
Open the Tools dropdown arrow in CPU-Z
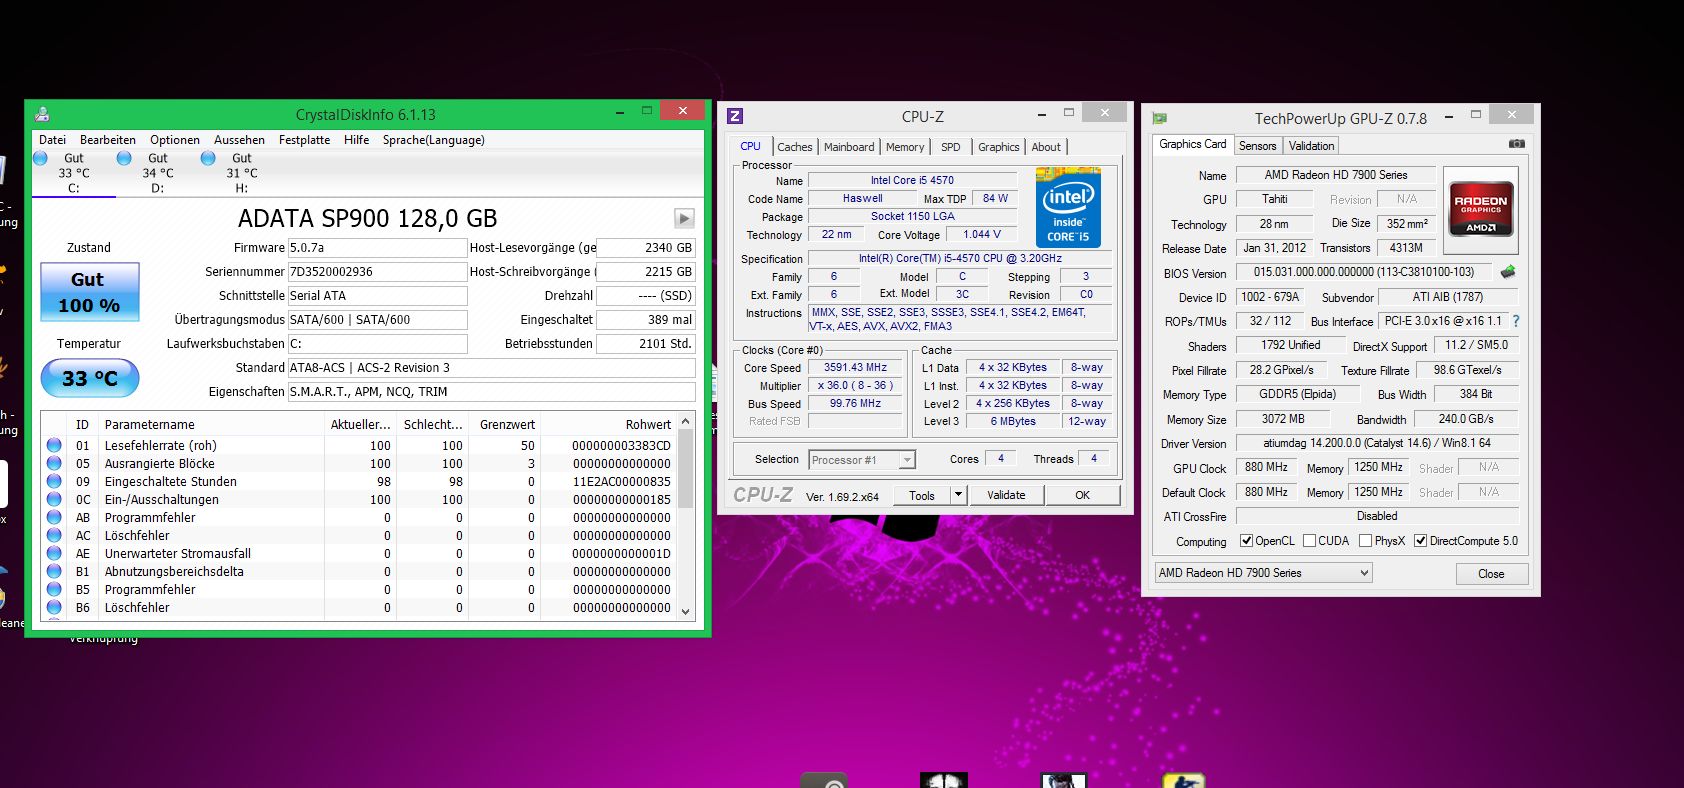958,494
